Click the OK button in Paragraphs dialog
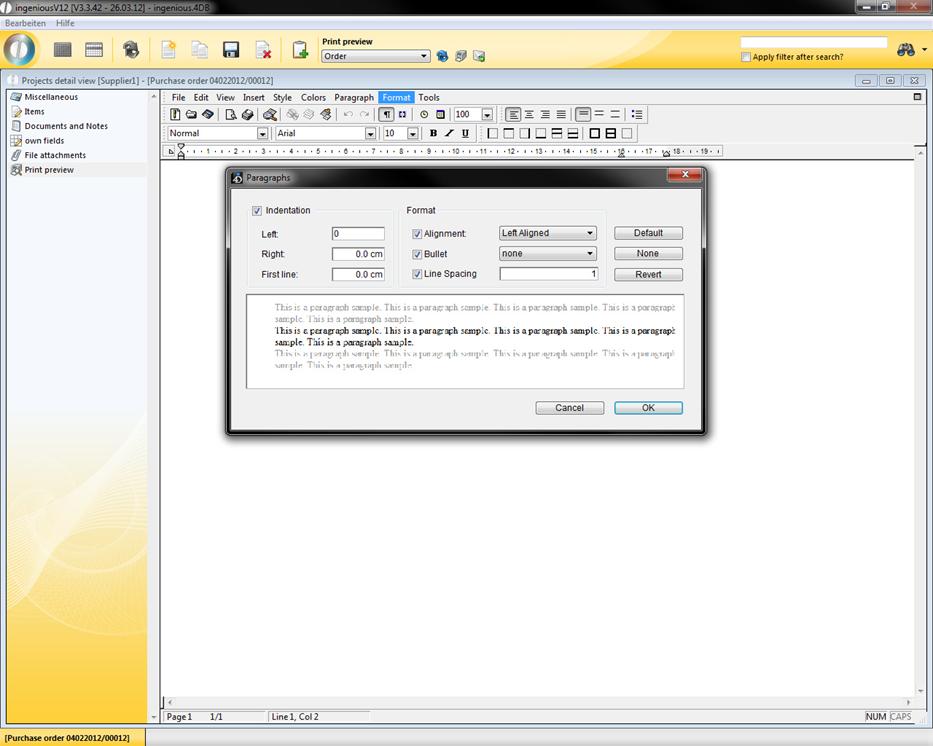This screenshot has width=933, height=746. tap(648, 408)
